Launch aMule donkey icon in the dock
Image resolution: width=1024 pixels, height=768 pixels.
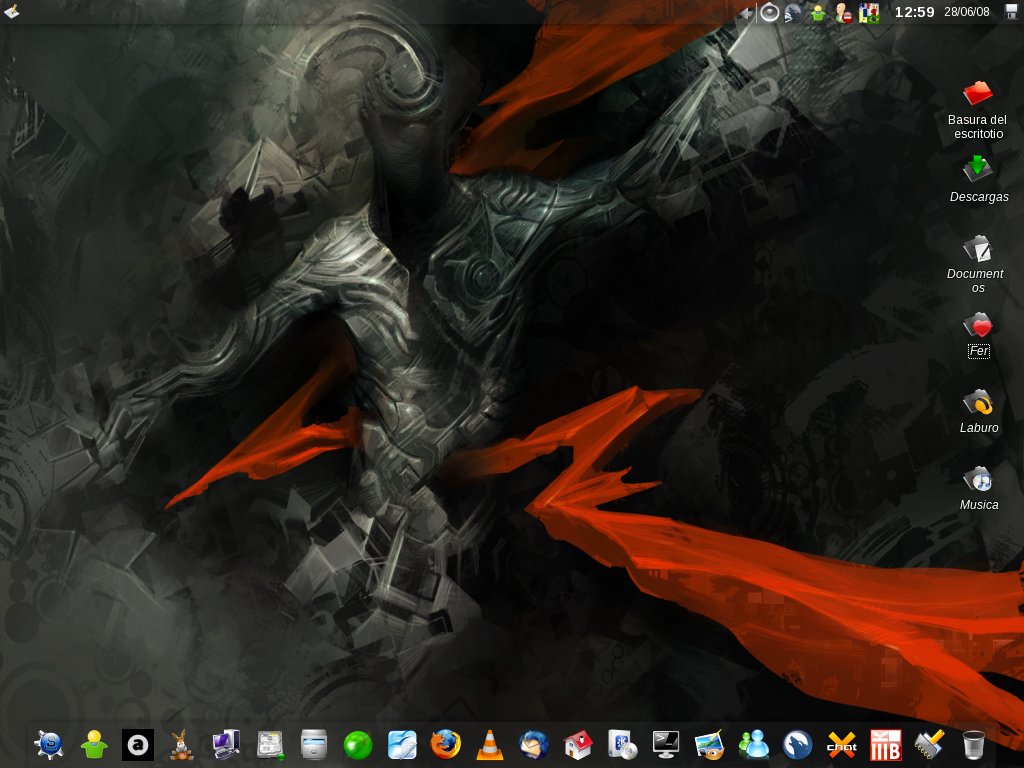pos(182,744)
